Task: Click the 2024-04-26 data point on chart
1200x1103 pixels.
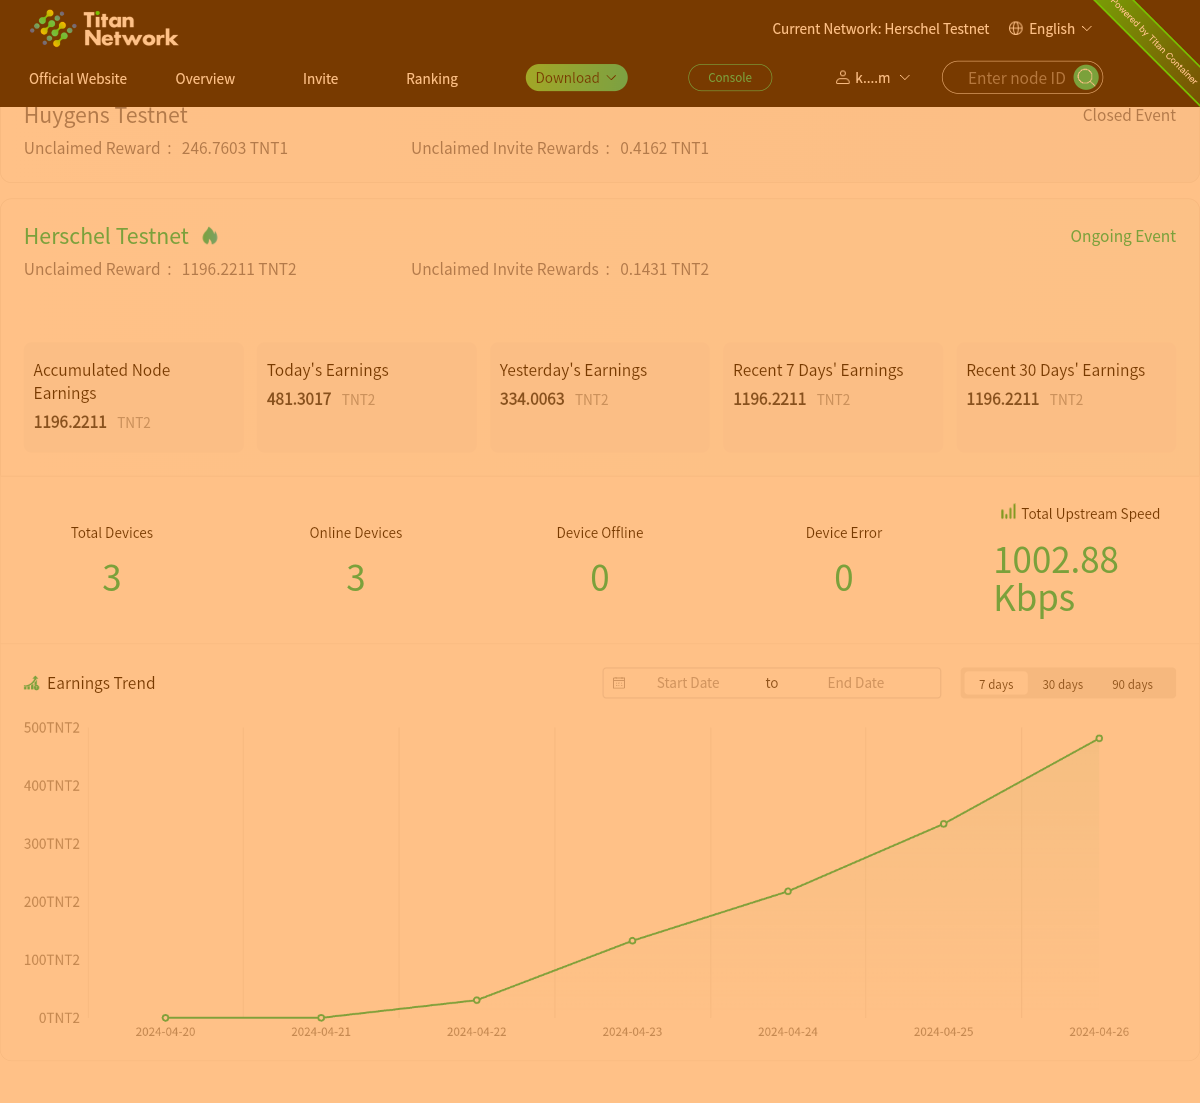Action: click(1099, 739)
